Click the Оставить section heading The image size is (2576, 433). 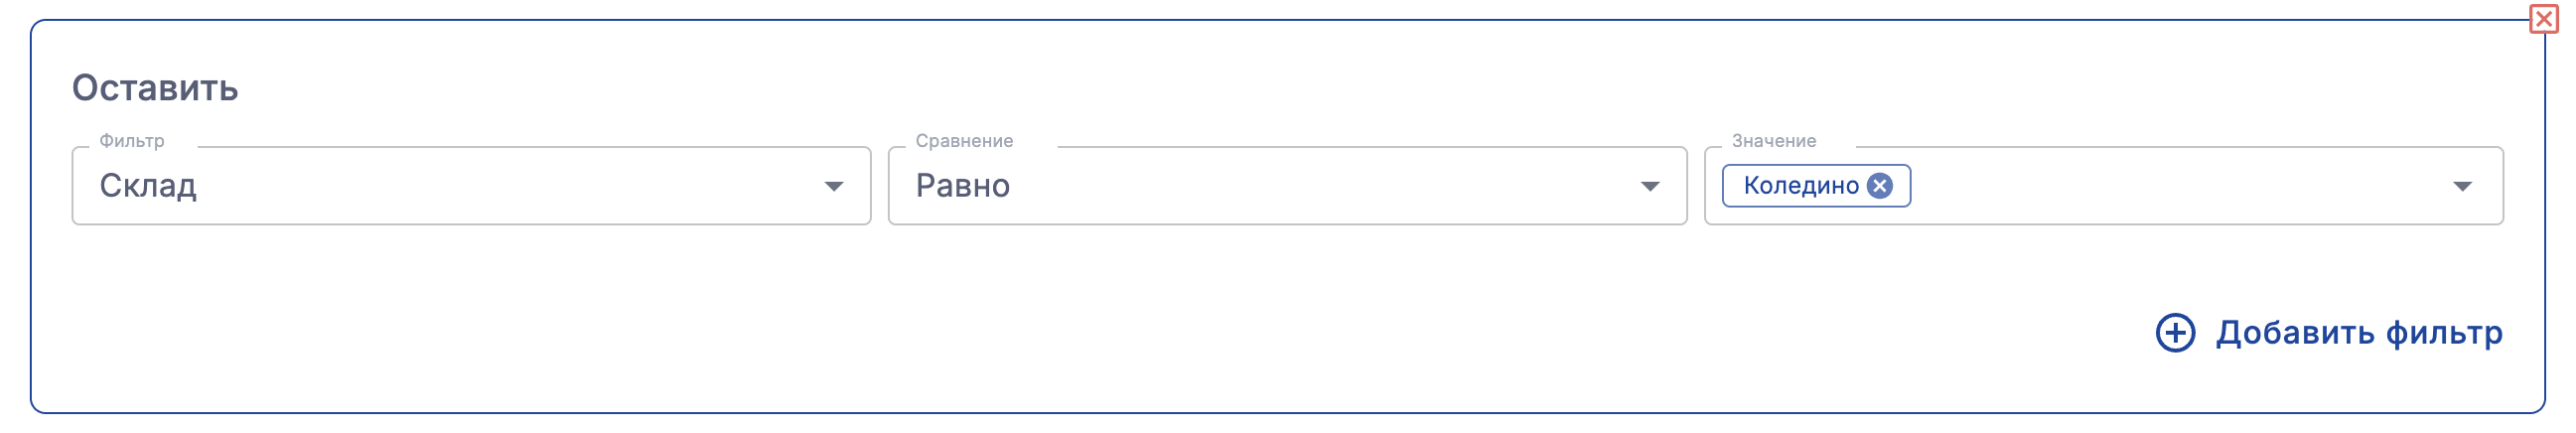(155, 88)
